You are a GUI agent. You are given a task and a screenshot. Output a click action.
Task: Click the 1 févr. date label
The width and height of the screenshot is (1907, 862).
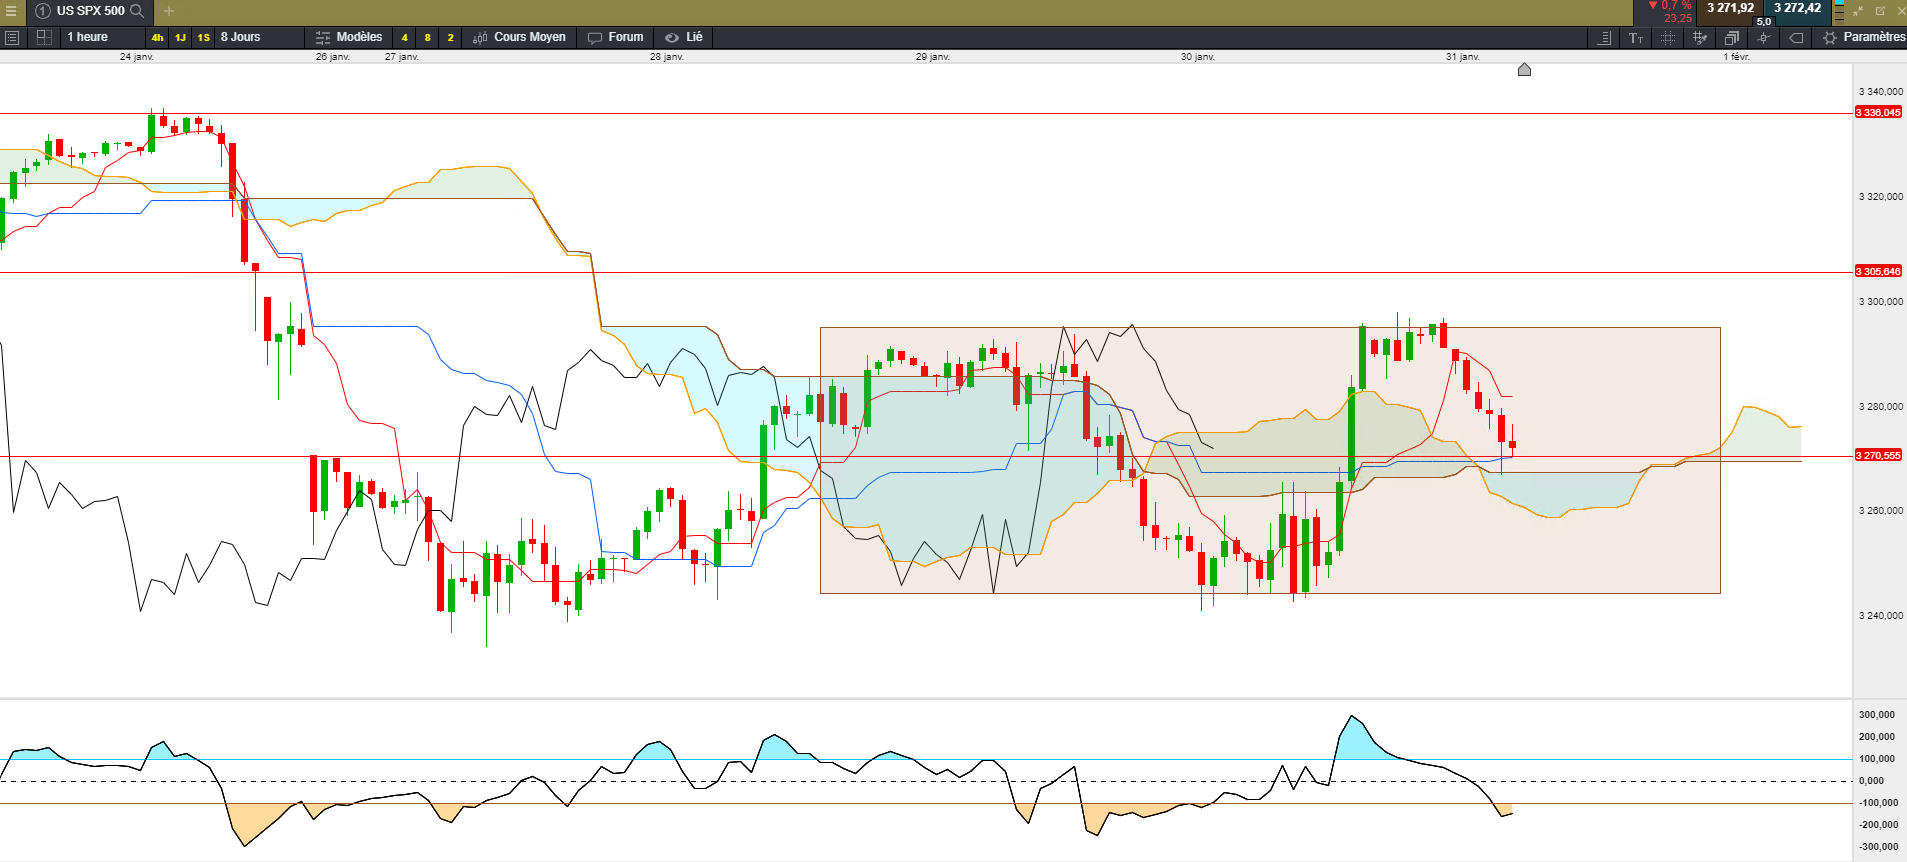click(1736, 57)
